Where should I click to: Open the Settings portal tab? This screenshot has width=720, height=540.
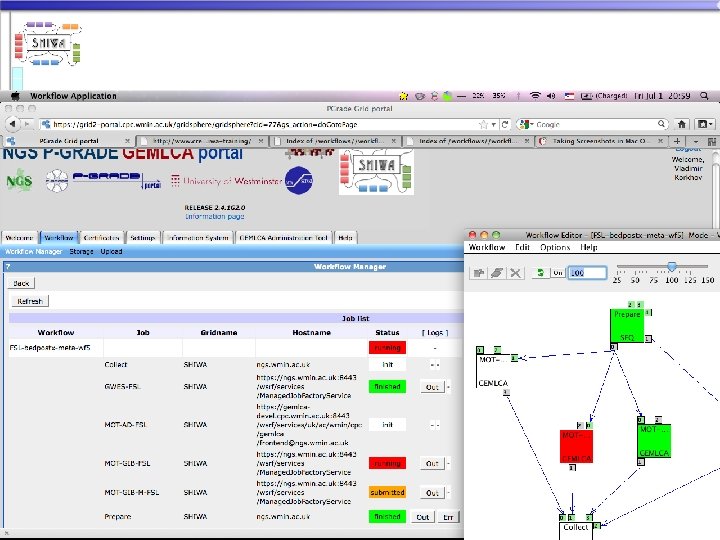[143, 237]
